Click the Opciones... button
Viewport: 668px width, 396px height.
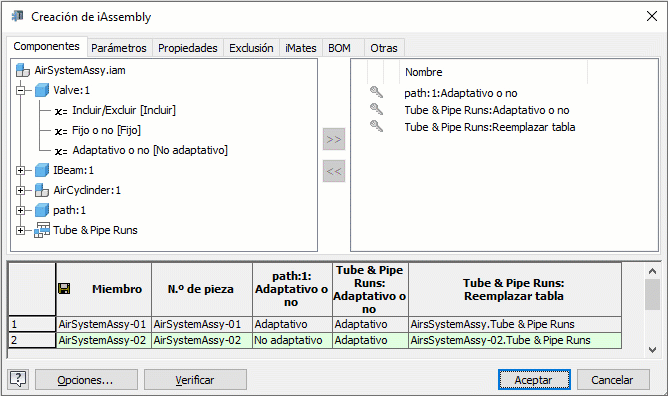click(x=86, y=379)
